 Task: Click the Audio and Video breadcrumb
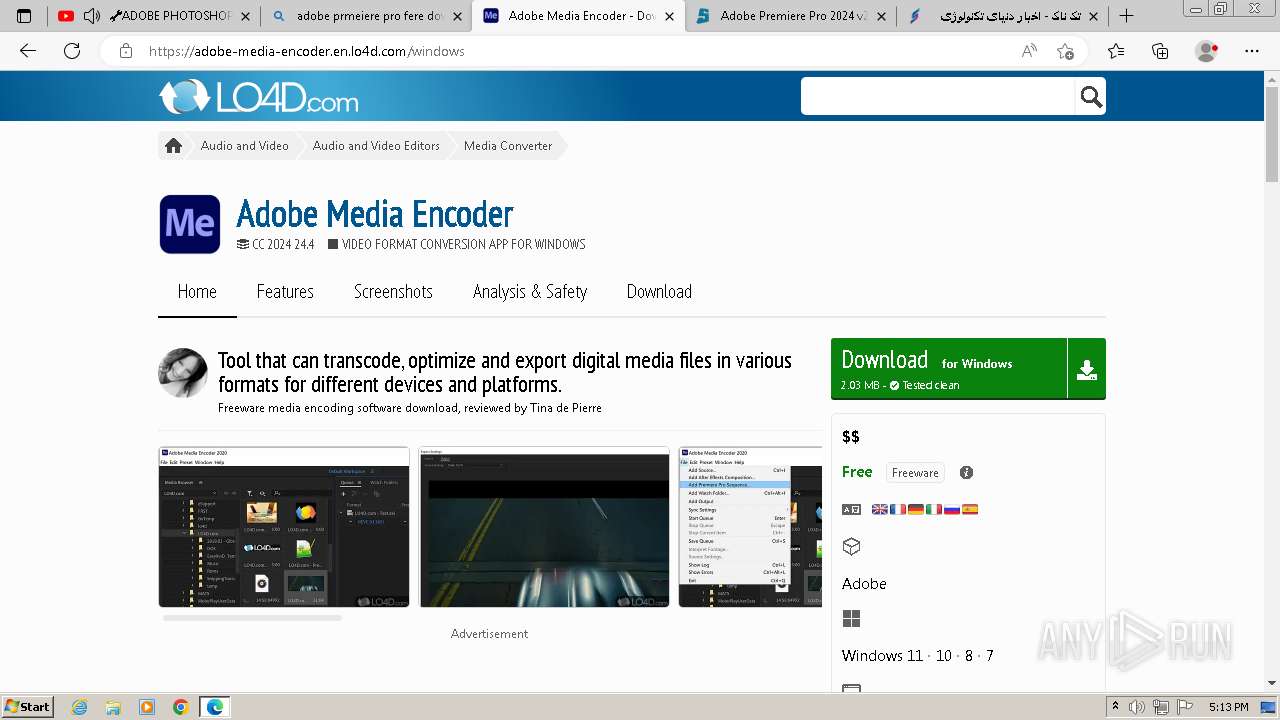pyautogui.click(x=245, y=146)
